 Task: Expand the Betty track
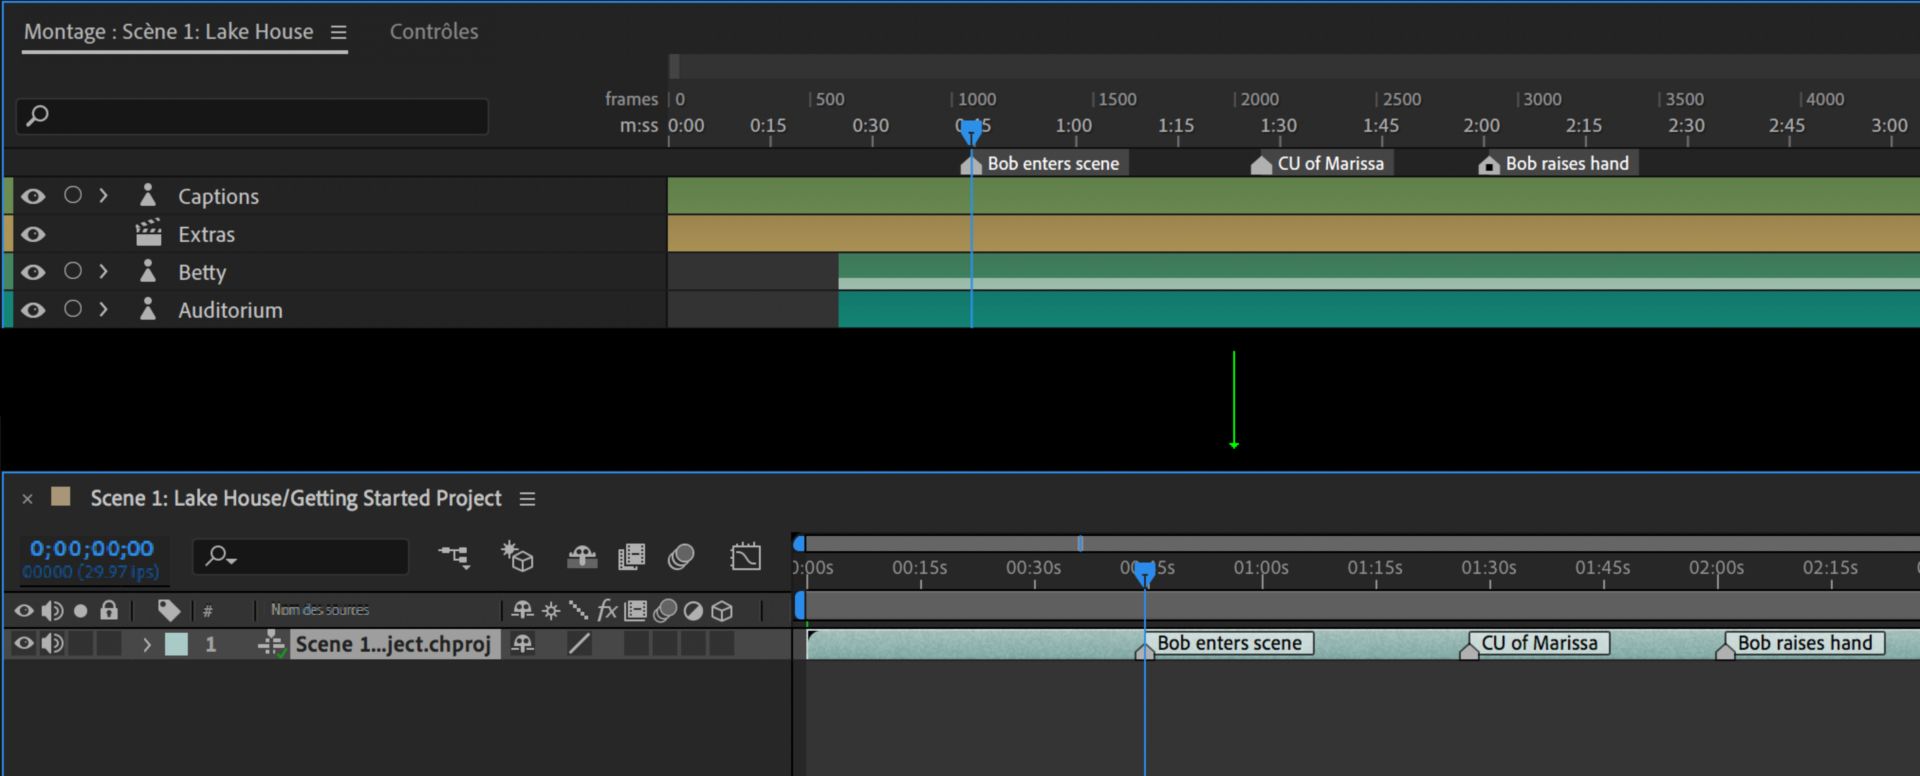click(x=103, y=271)
